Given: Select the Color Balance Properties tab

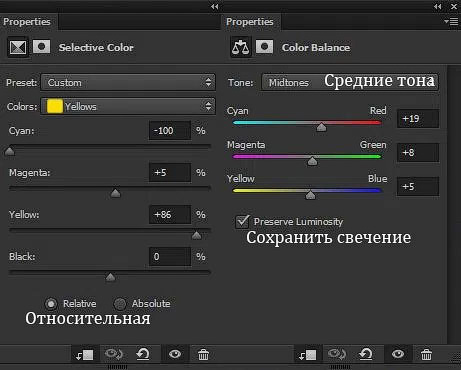Looking at the screenshot, I should tap(250, 22).
